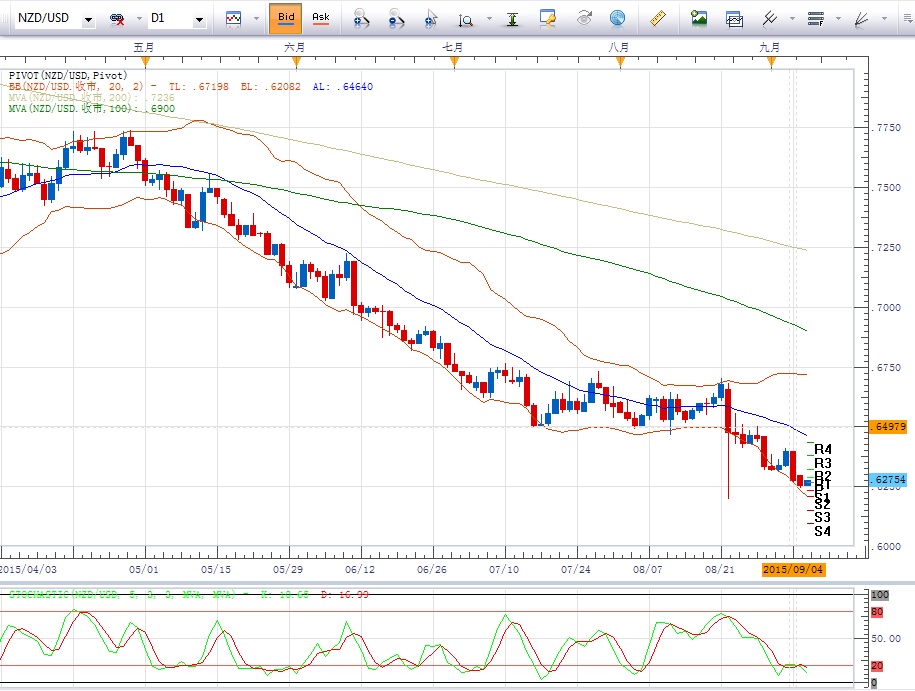915x691 pixels.
Task: Open the toolbar overflow menu
Action: (907, 19)
